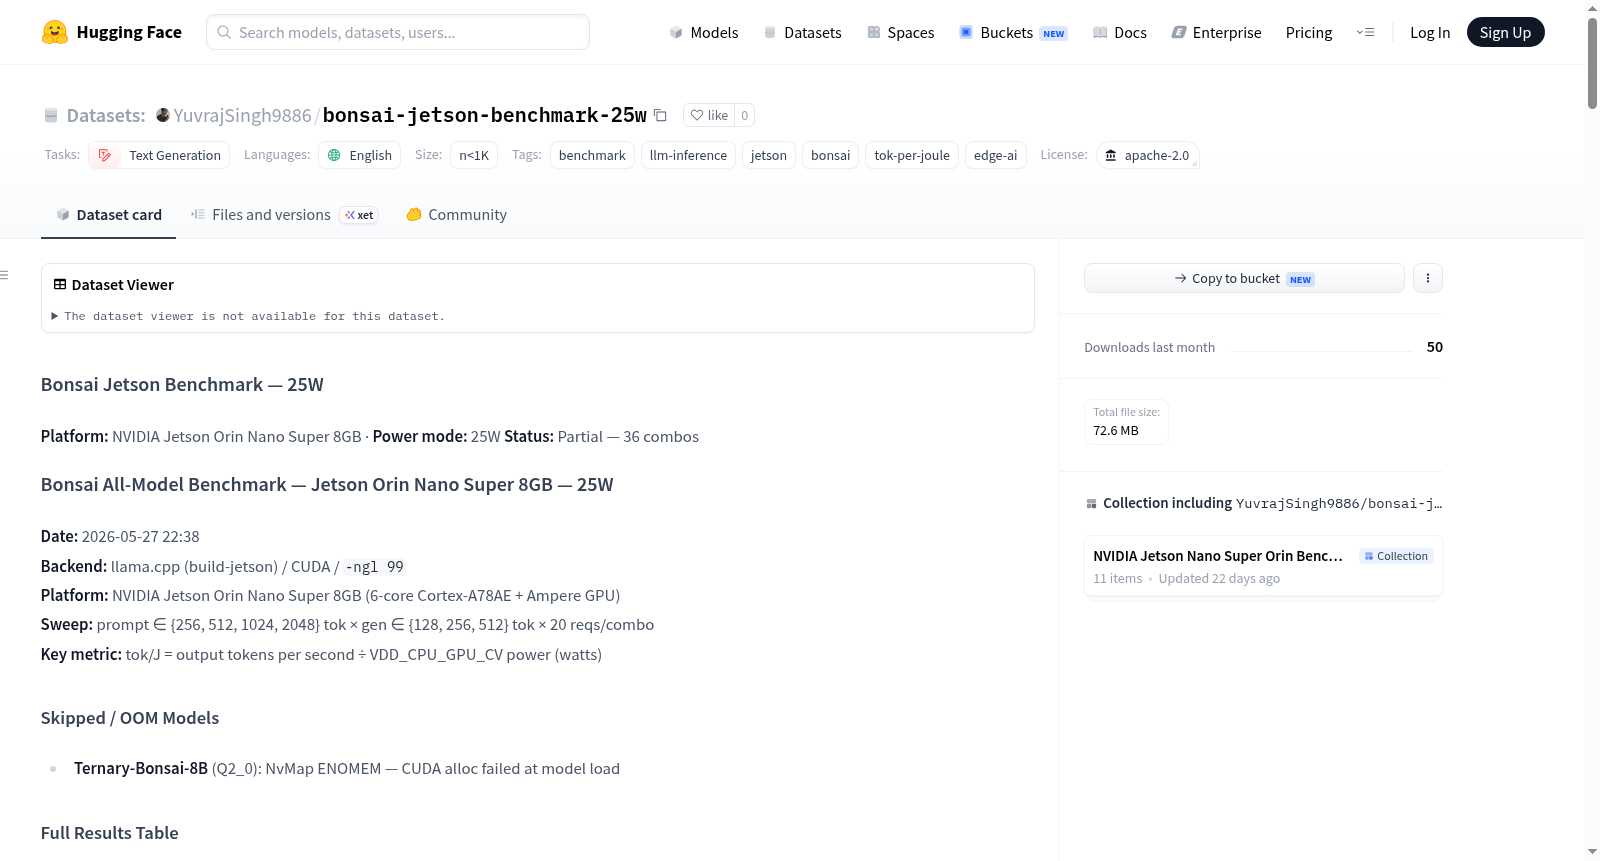The width and height of the screenshot is (1600, 861).
Task: Click the bonsai tag
Action: 830,155
